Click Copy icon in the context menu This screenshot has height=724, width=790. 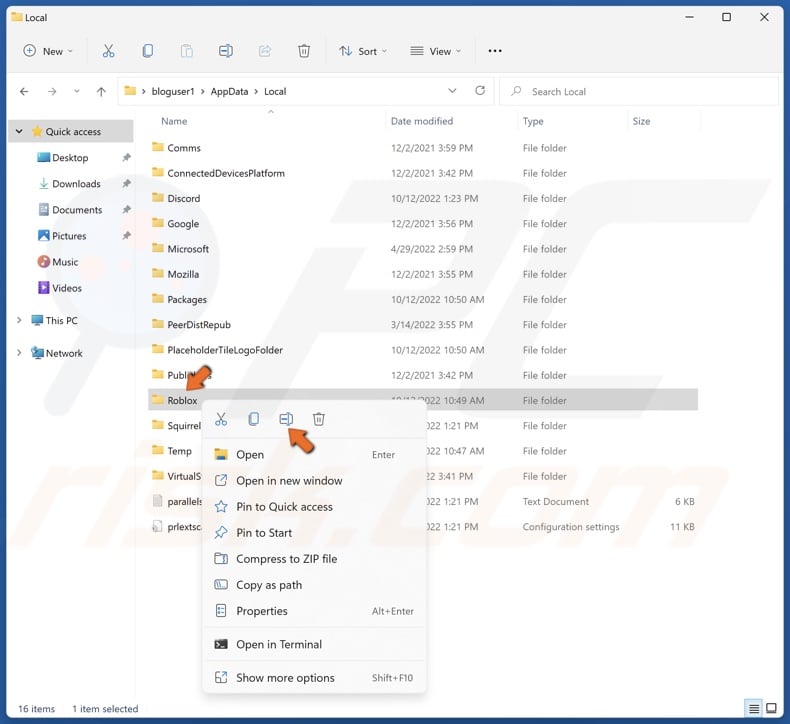click(253, 419)
